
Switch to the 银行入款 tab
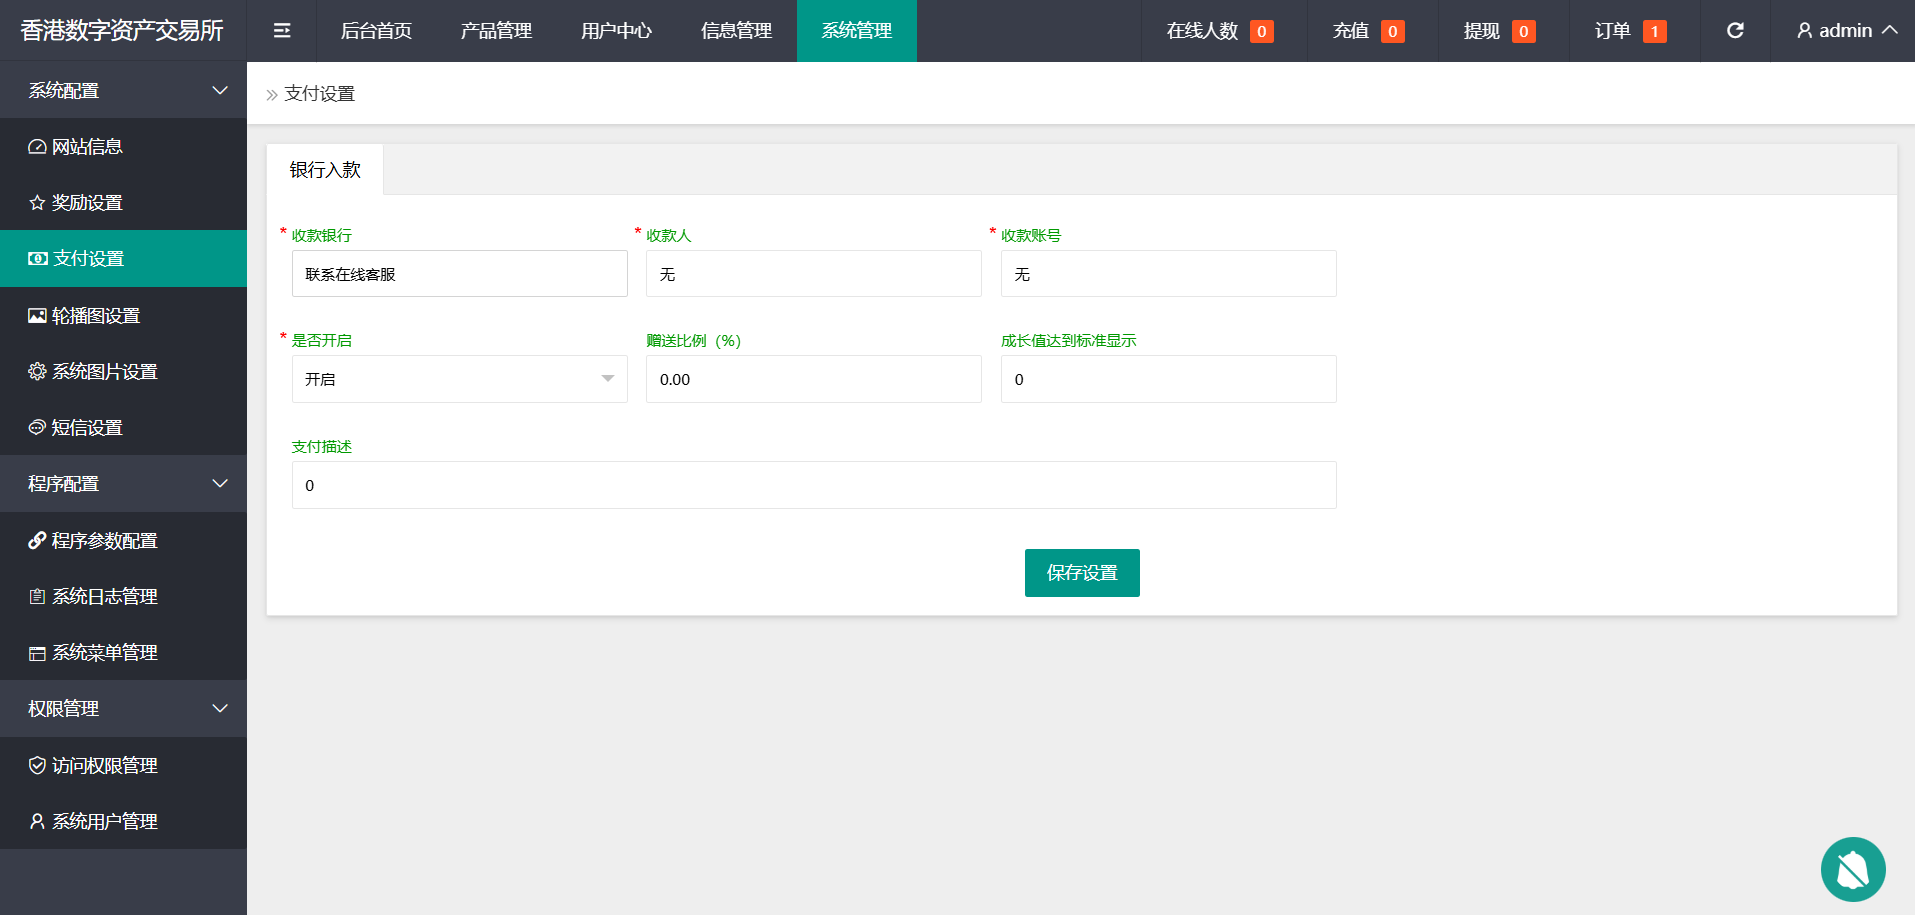[x=325, y=170]
